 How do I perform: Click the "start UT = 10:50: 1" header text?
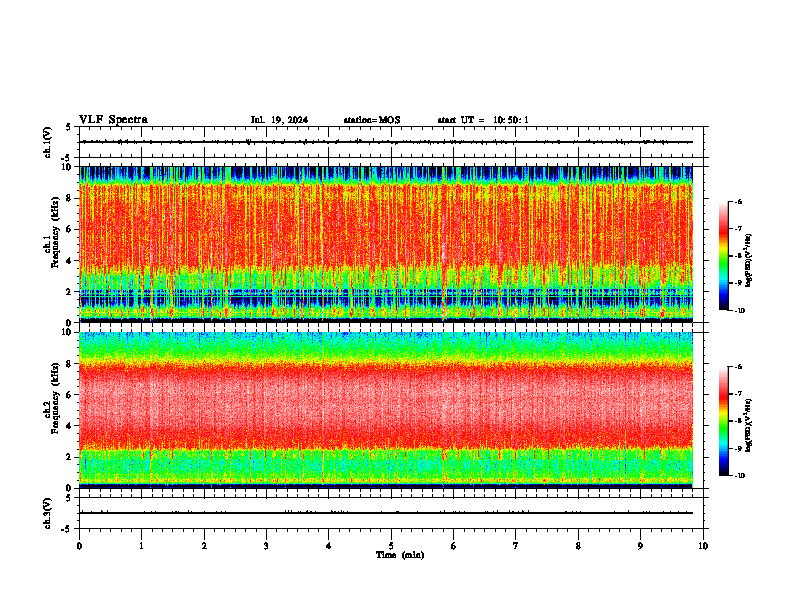(x=483, y=120)
